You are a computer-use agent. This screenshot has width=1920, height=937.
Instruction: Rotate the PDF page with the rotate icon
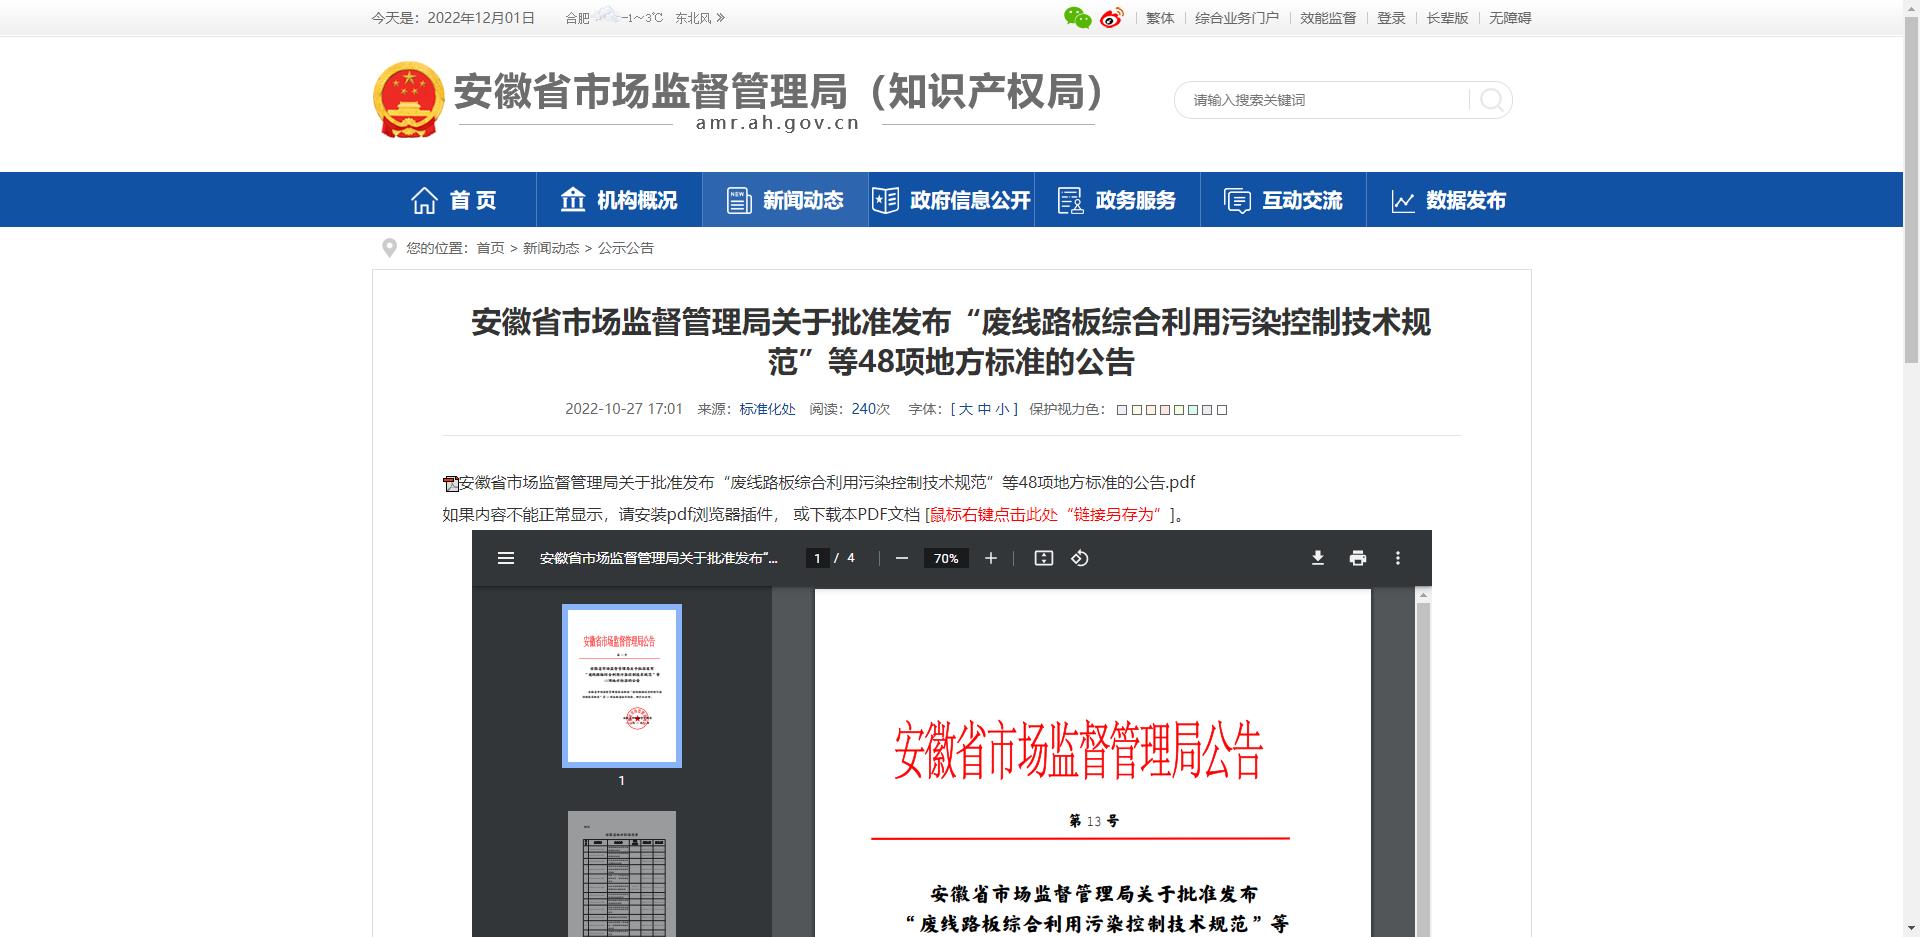pyautogui.click(x=1079, y=558)
